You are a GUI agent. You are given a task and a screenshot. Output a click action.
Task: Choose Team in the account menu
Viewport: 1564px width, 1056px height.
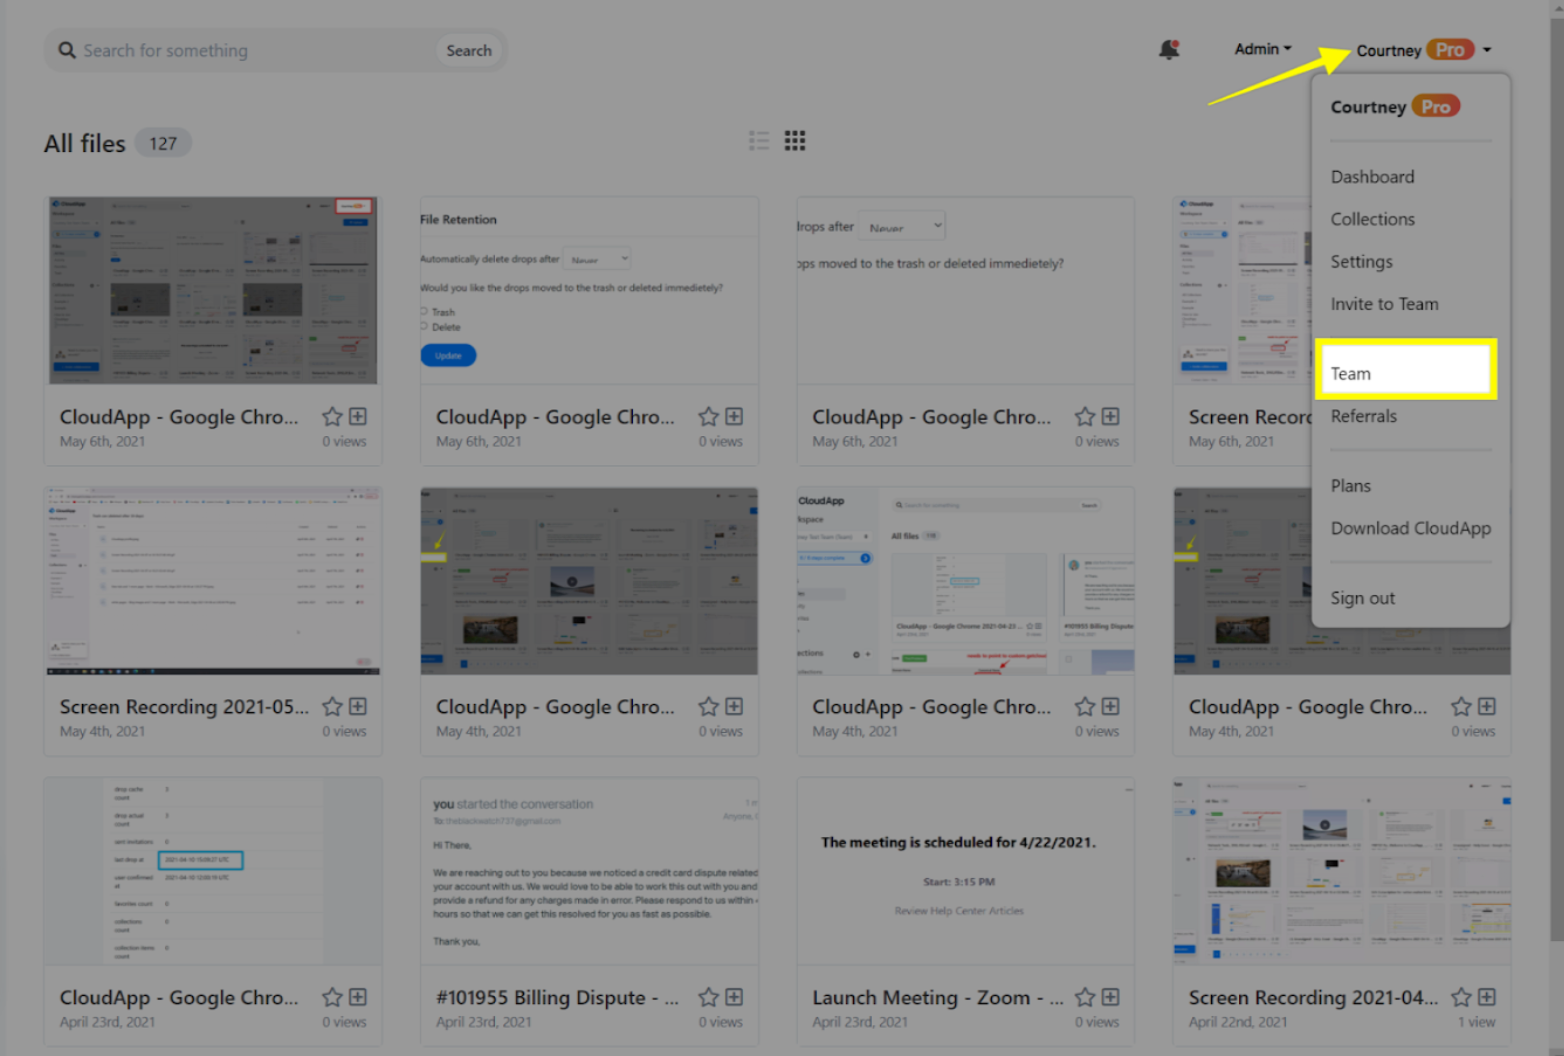[1405, 370]
